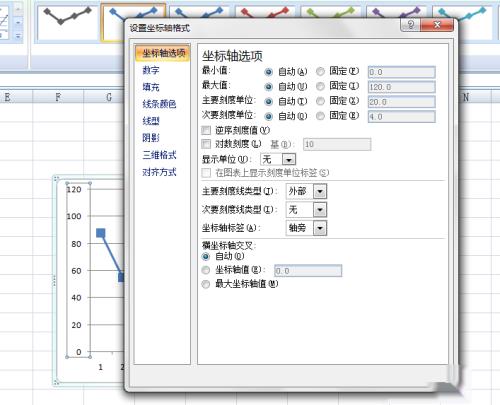The width and height of the screenshot is (500, 405).
Task: Select 自动 for 次要刻度单位
Action: [x=269, y=116]
